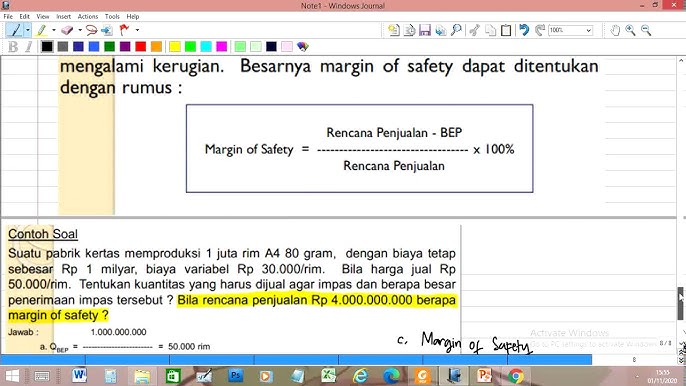Choose the navy swatch near the palette
This screenshot has height=386, width=686.
point(271,46)
